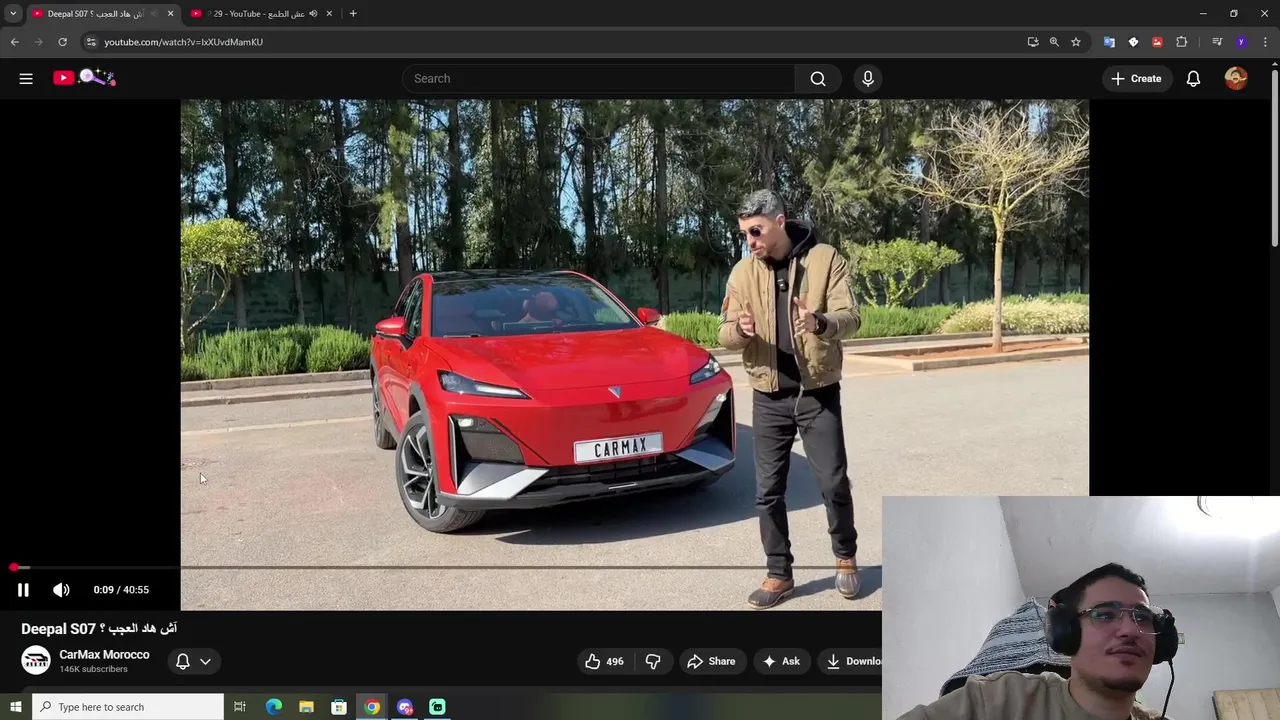Open File Explorer from taskbar
Viewport: 1280px width, 720px height.
(x=306, y=707)
